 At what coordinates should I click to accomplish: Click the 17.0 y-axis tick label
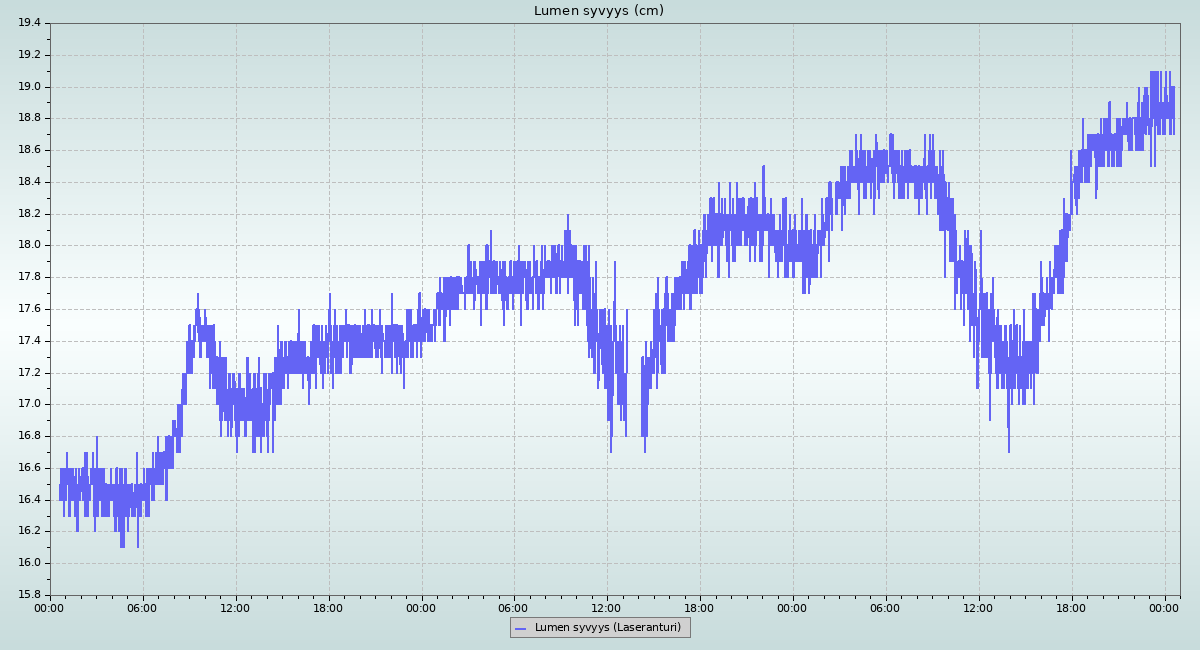coord(29,404)
